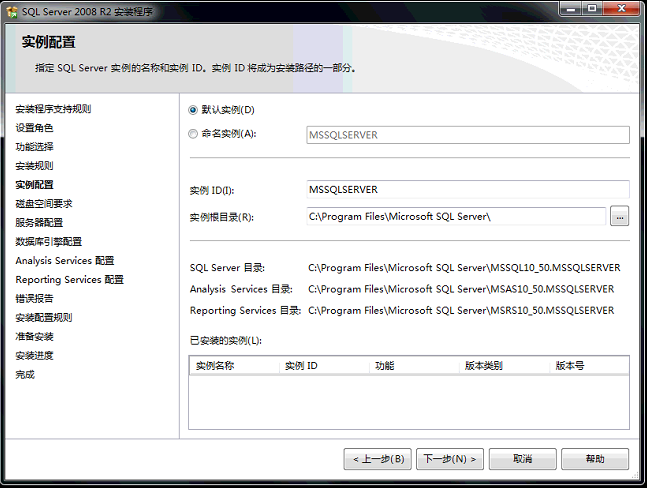This screenshot has height=488, width=647.
Task: Open the browse (...) button for root directory
Action: coord(619,216)
